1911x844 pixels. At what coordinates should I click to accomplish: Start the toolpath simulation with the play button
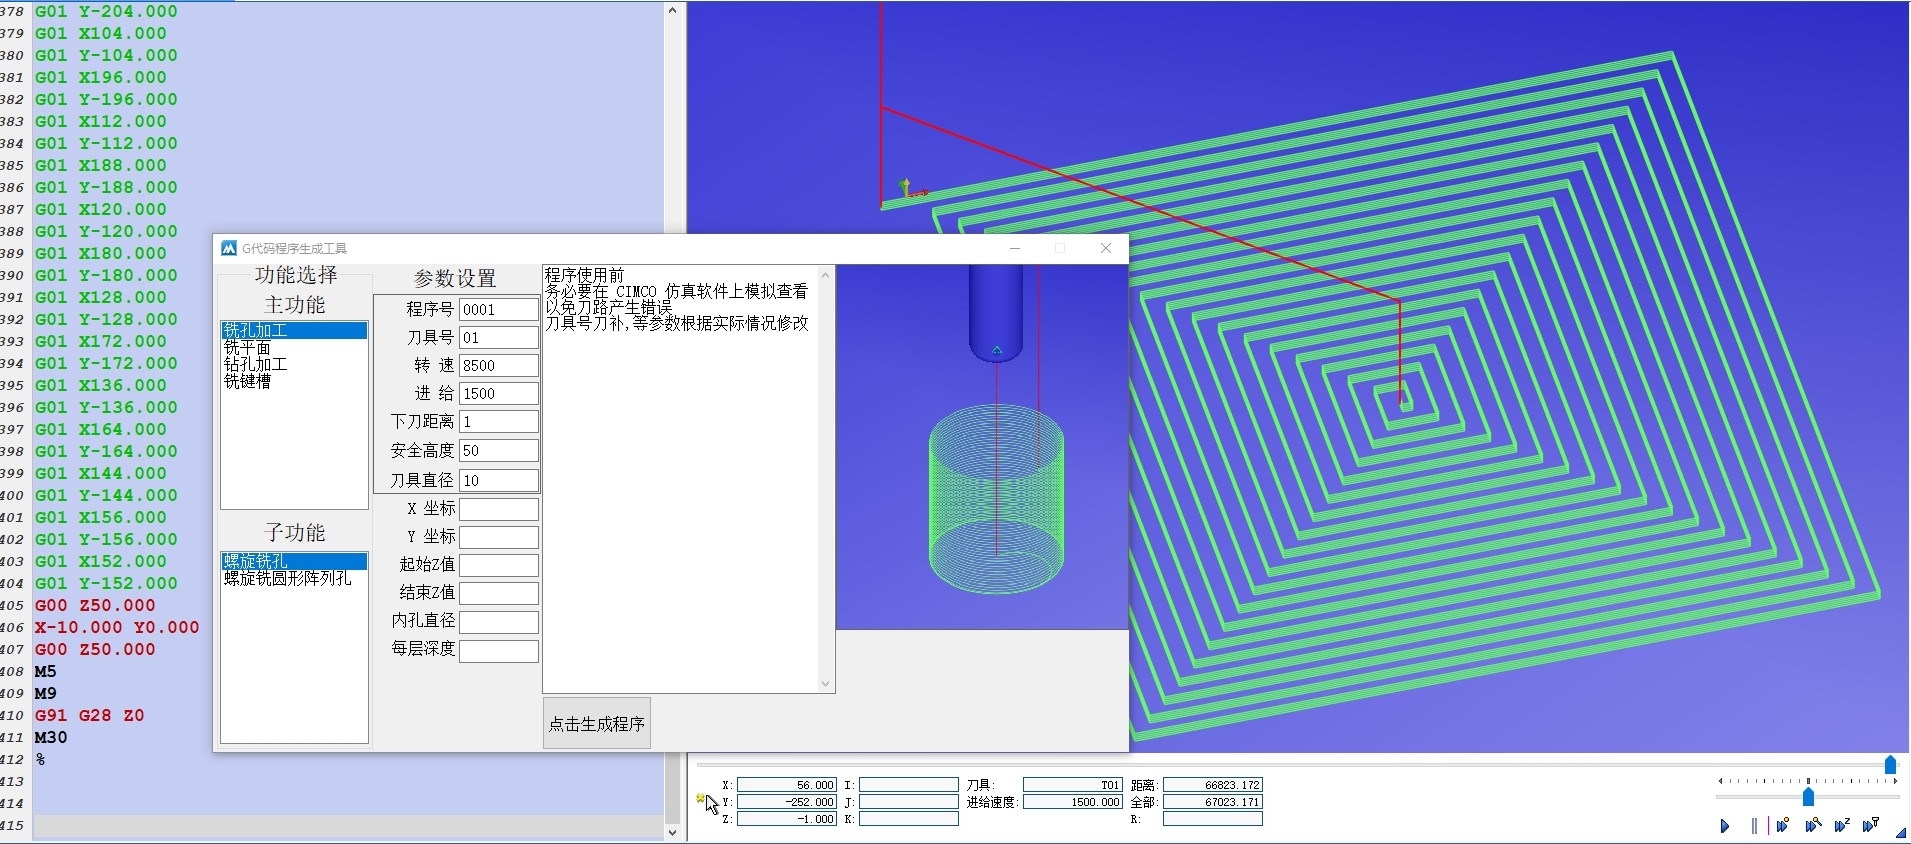click(x=1724, y=826)
